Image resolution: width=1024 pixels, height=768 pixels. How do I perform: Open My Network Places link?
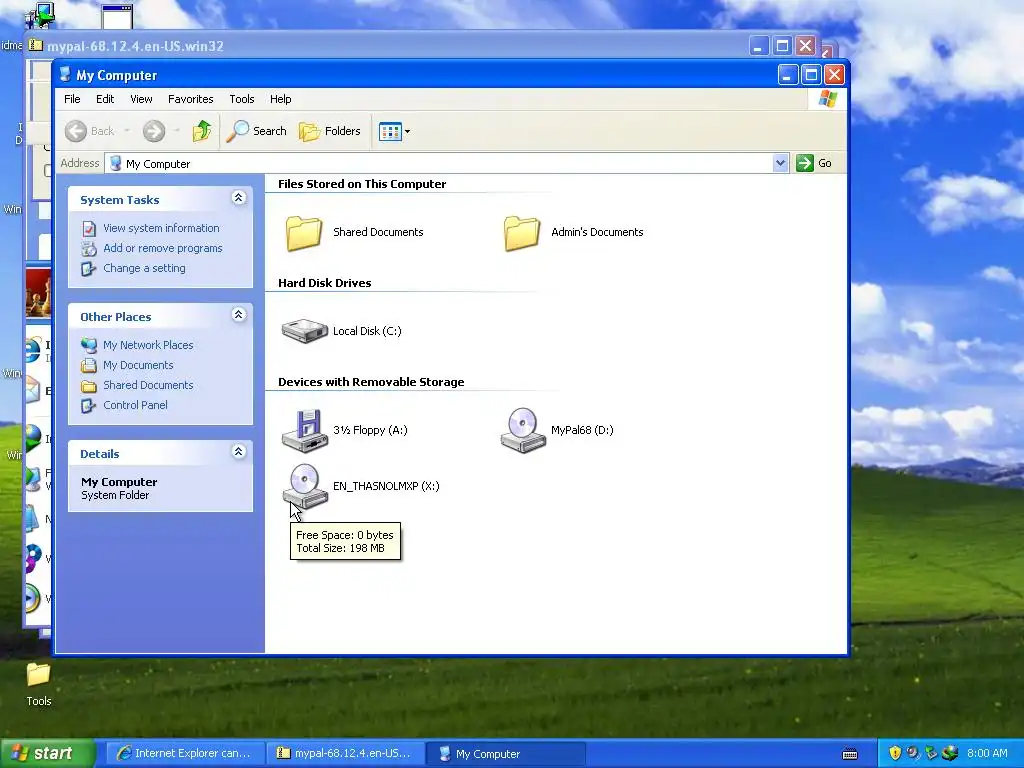pos(148,345)
